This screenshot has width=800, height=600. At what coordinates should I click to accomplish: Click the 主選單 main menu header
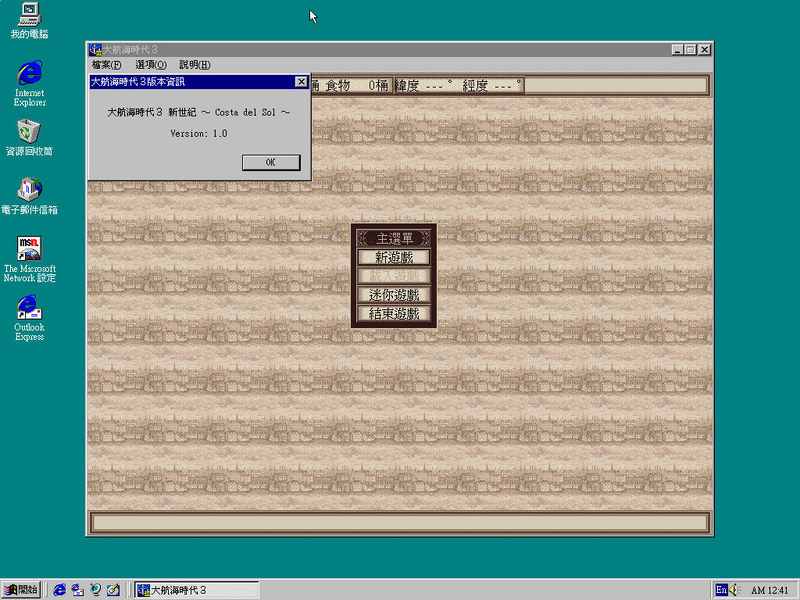(x=393, y=238)
